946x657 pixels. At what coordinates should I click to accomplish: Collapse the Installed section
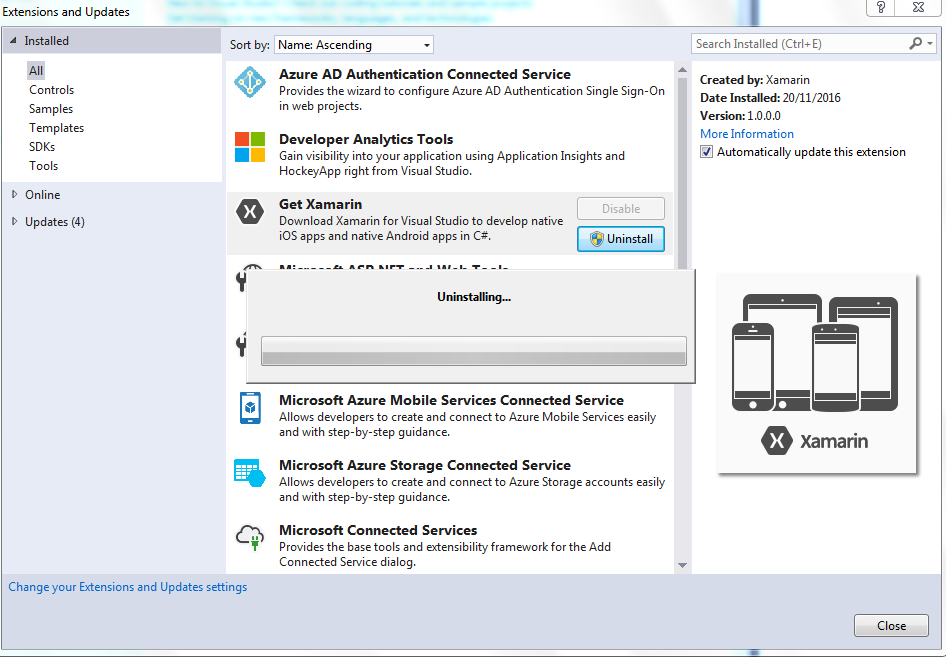click(13, 40)
